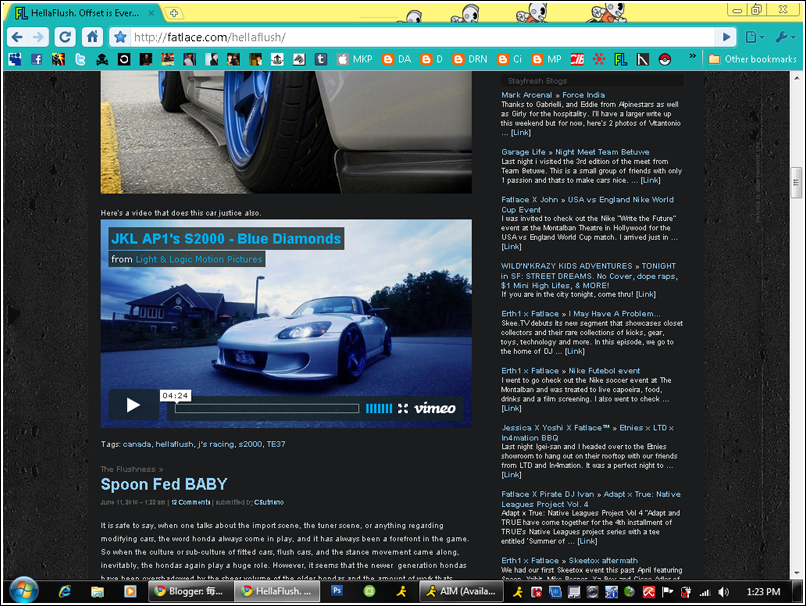Open the Other bookmarks folder
The width and height of the screenshot is (806, 606).
pyautogui.click(x=752, y=59)
